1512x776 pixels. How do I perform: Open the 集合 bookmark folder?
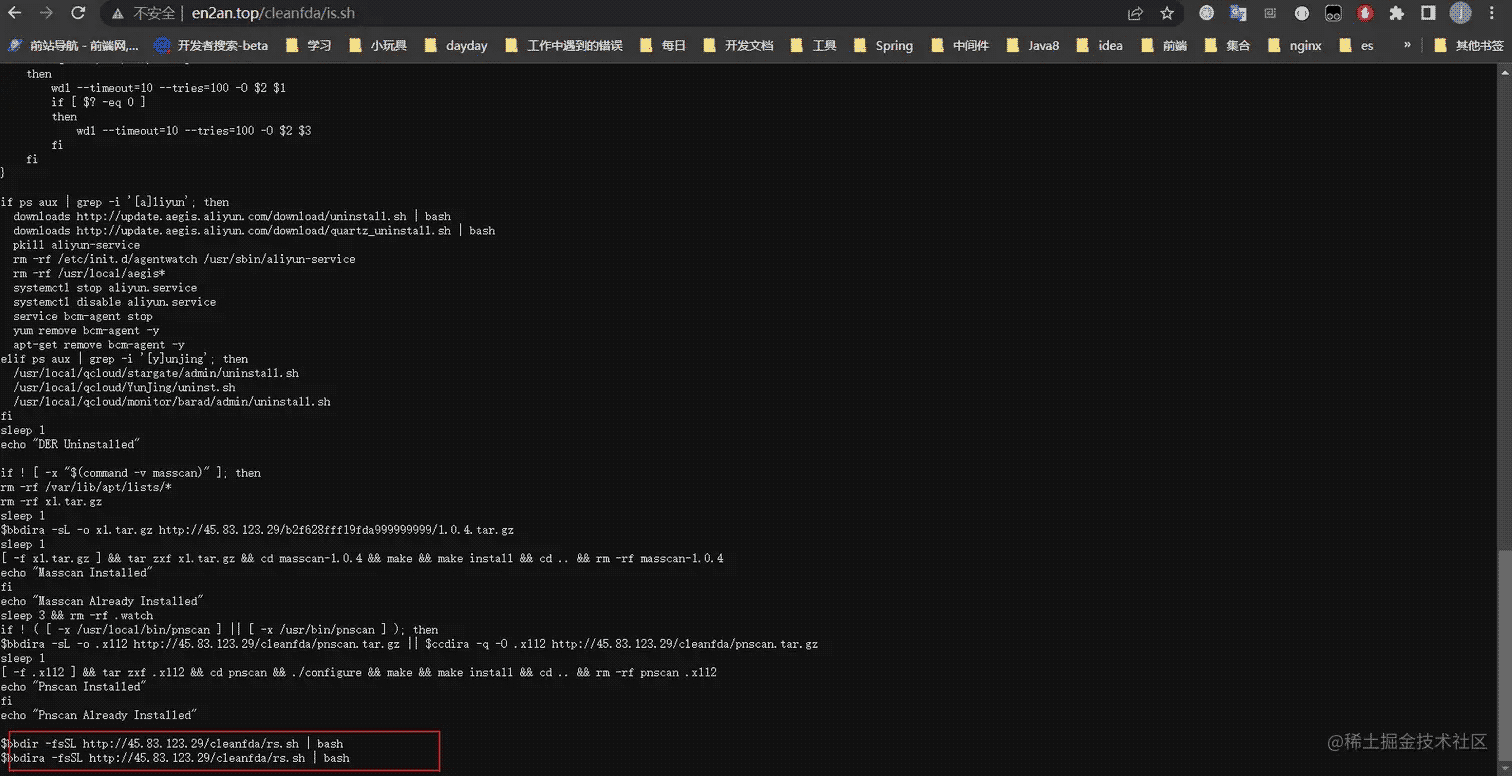point(1227,45)
